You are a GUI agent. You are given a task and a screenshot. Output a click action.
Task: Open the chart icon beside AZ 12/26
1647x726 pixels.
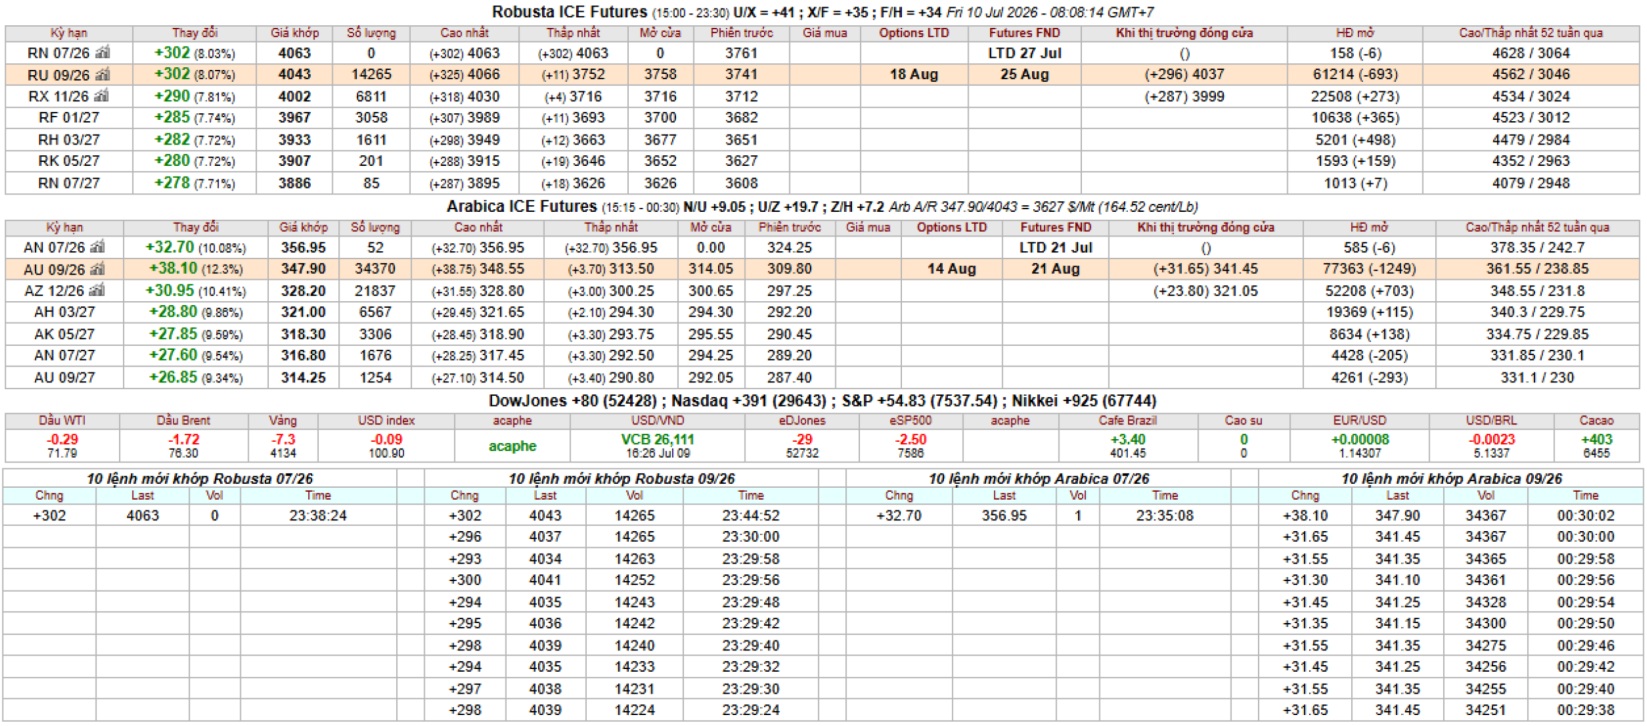(97, 290)
